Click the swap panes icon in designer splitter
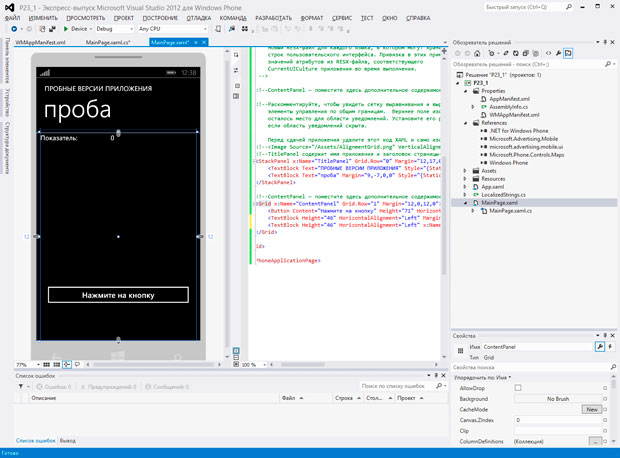Viewport: 620px width, 458px height. 236,70
